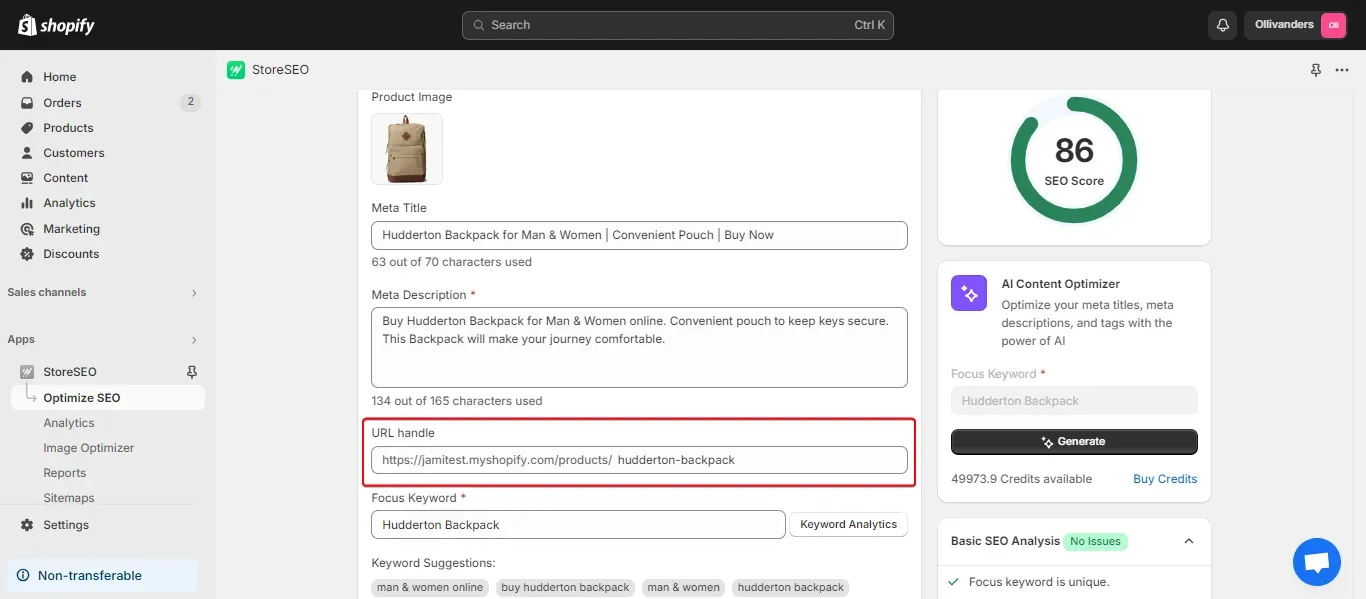
Task: Click the Meta Description text area
Action: (x=639, y=347)
